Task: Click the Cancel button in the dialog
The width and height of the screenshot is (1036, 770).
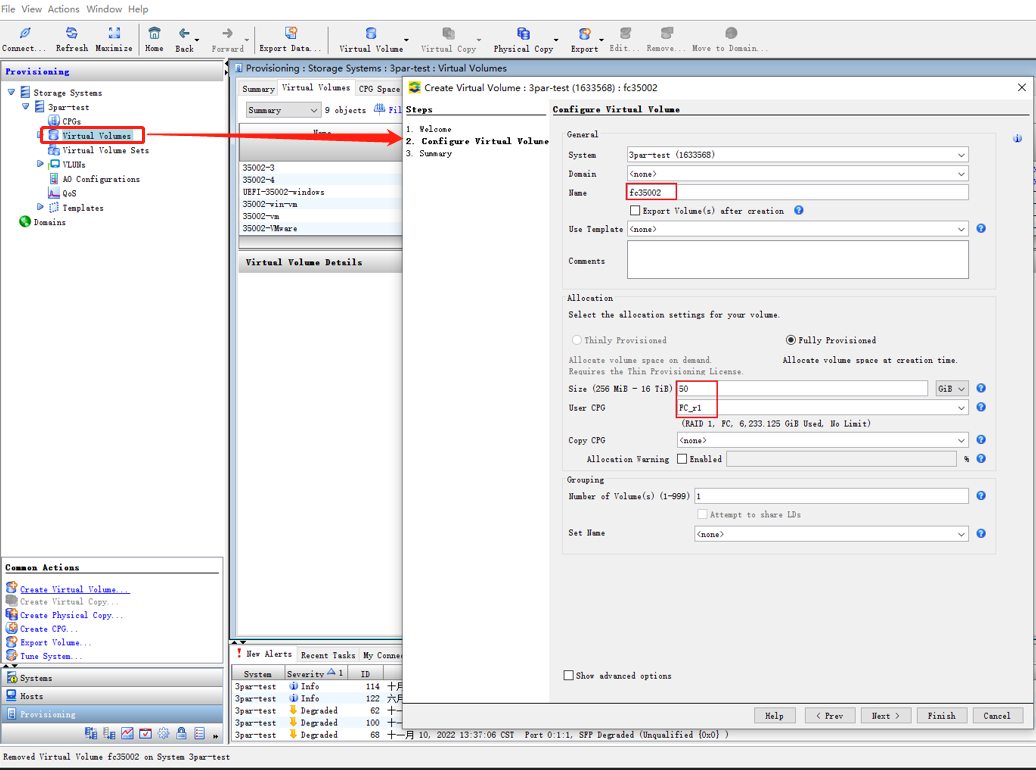Action: 997,716
